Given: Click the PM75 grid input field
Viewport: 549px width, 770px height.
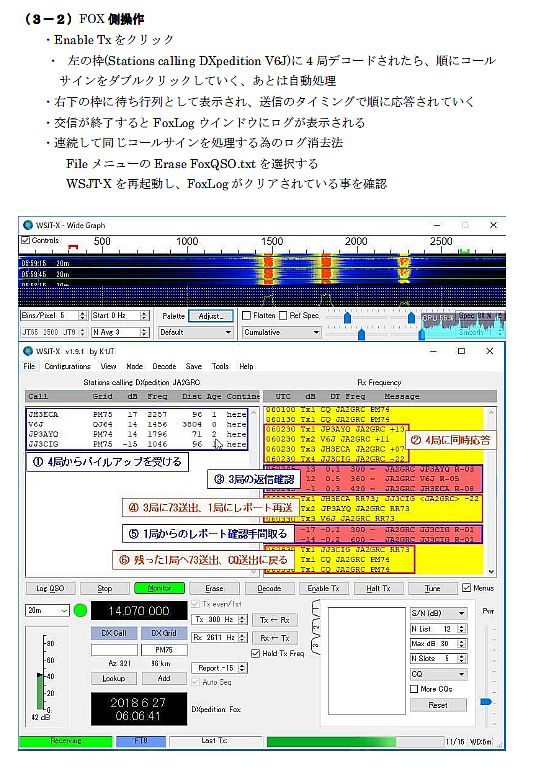Looking at the screenshot, I should [x=164, y=650].
